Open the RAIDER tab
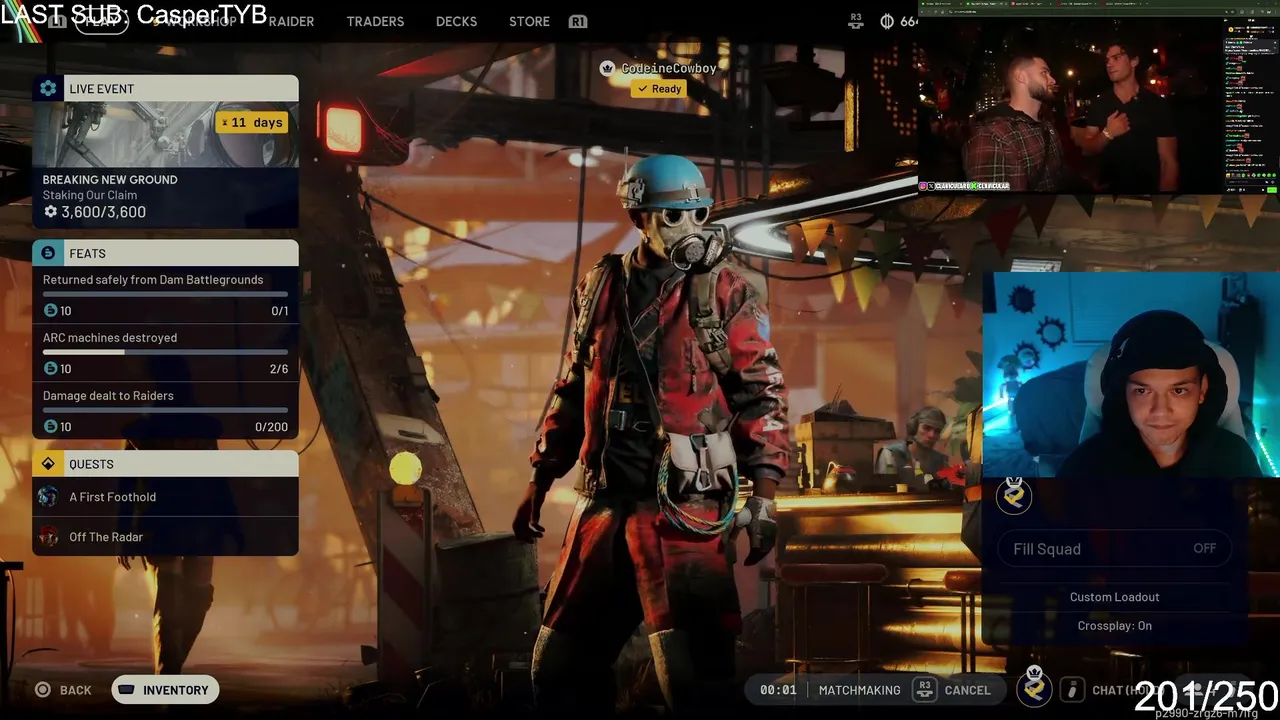The height and width of the screenshot is (720, 1280). (x=291, y=21)
